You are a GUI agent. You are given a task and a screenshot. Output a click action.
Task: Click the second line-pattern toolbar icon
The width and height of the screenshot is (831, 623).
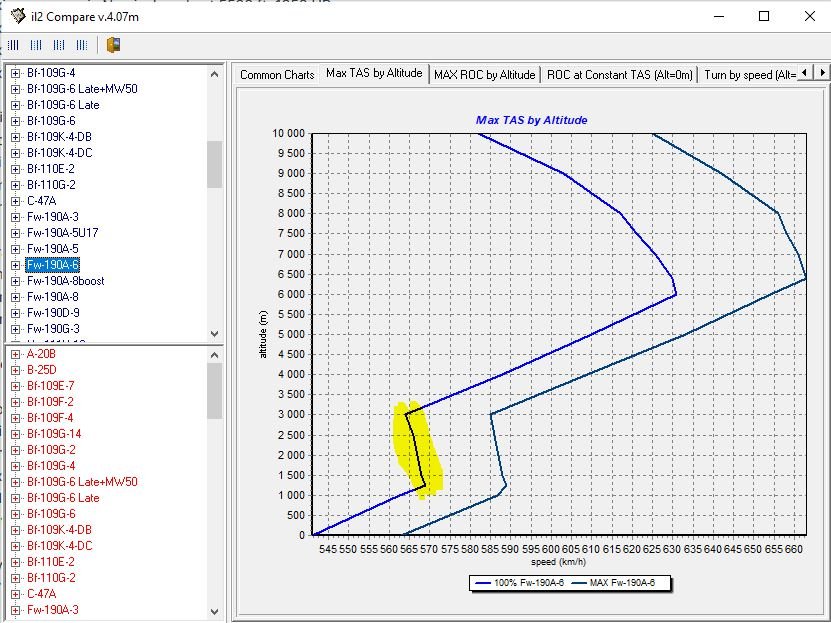tap(36, 45)
